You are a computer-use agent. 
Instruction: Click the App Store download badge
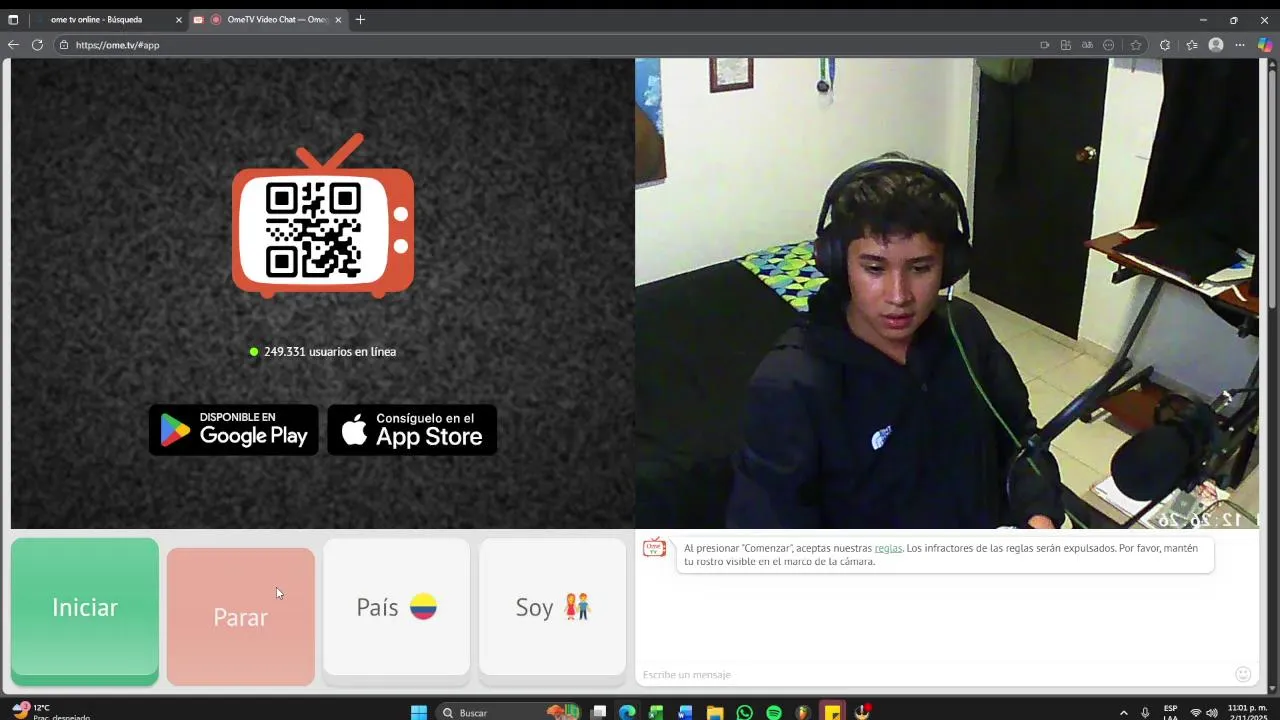point(412,430)
